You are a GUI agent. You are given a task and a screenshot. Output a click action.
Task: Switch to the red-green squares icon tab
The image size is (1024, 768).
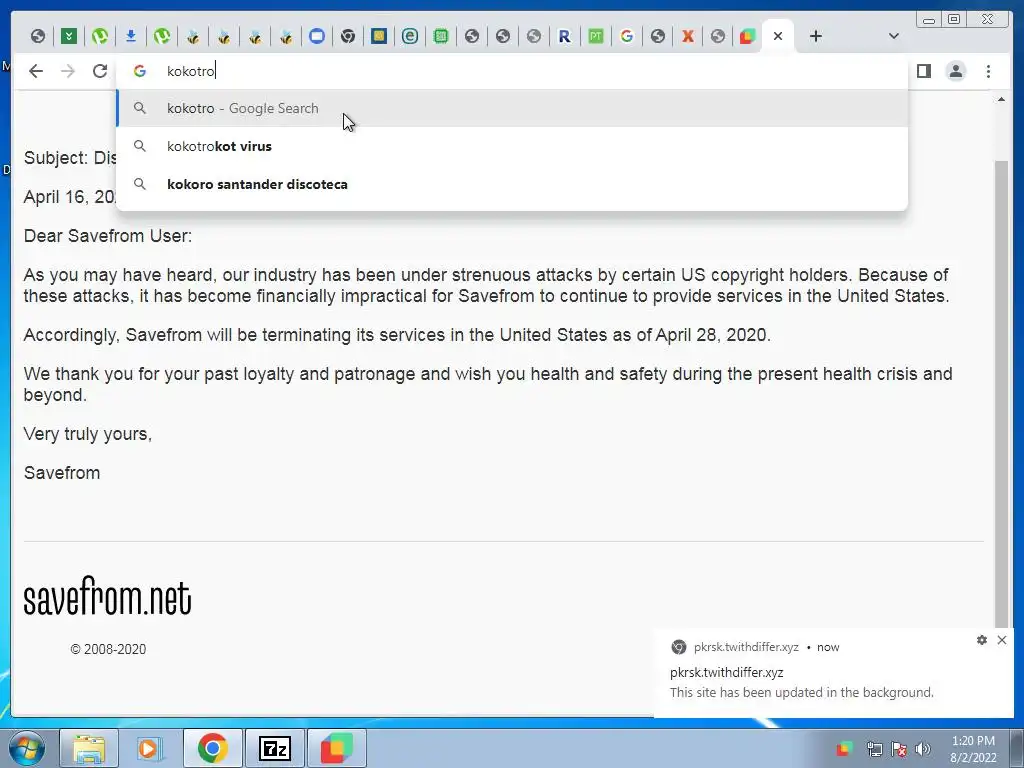point(748,36)
